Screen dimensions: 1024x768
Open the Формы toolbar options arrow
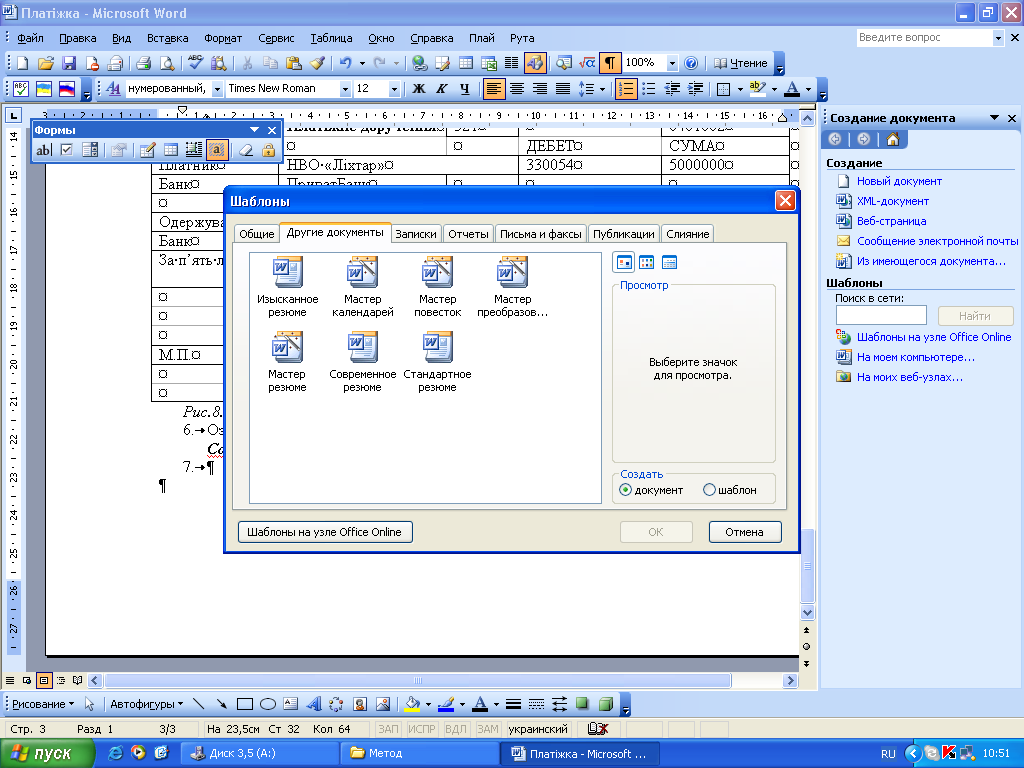255,130
